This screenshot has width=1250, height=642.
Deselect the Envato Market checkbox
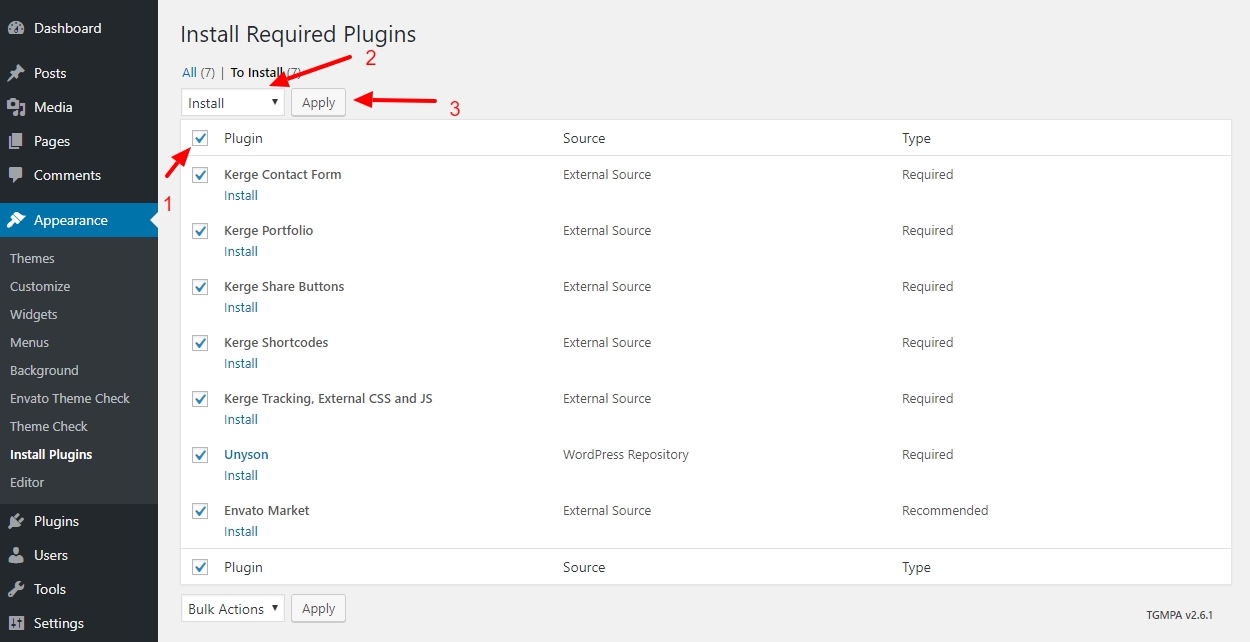(200, 511)
